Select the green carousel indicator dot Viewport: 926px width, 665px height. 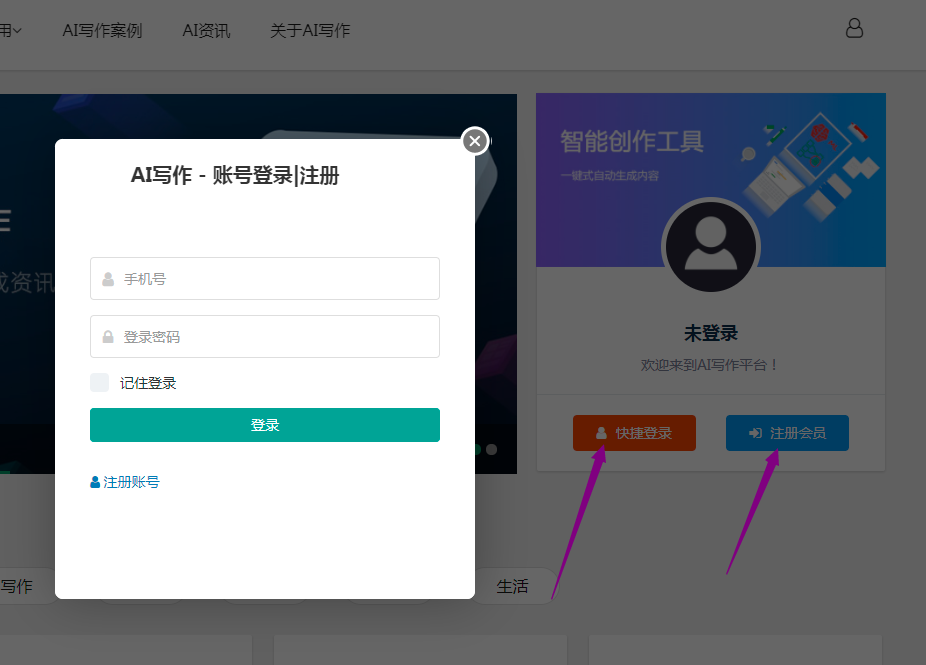478,449
